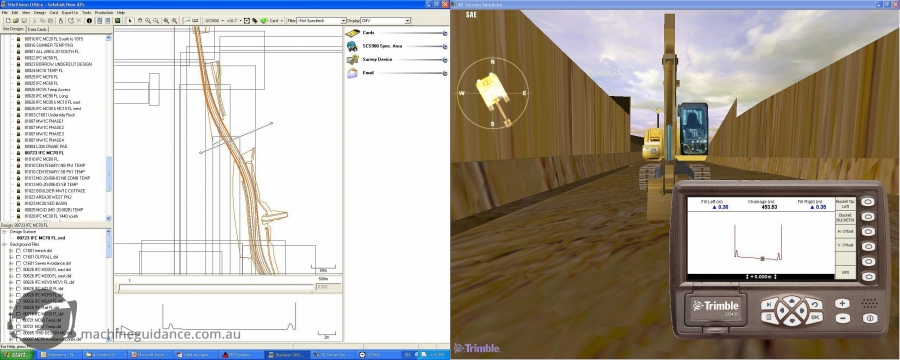Click the Trimble next skip key

point(769,304)
